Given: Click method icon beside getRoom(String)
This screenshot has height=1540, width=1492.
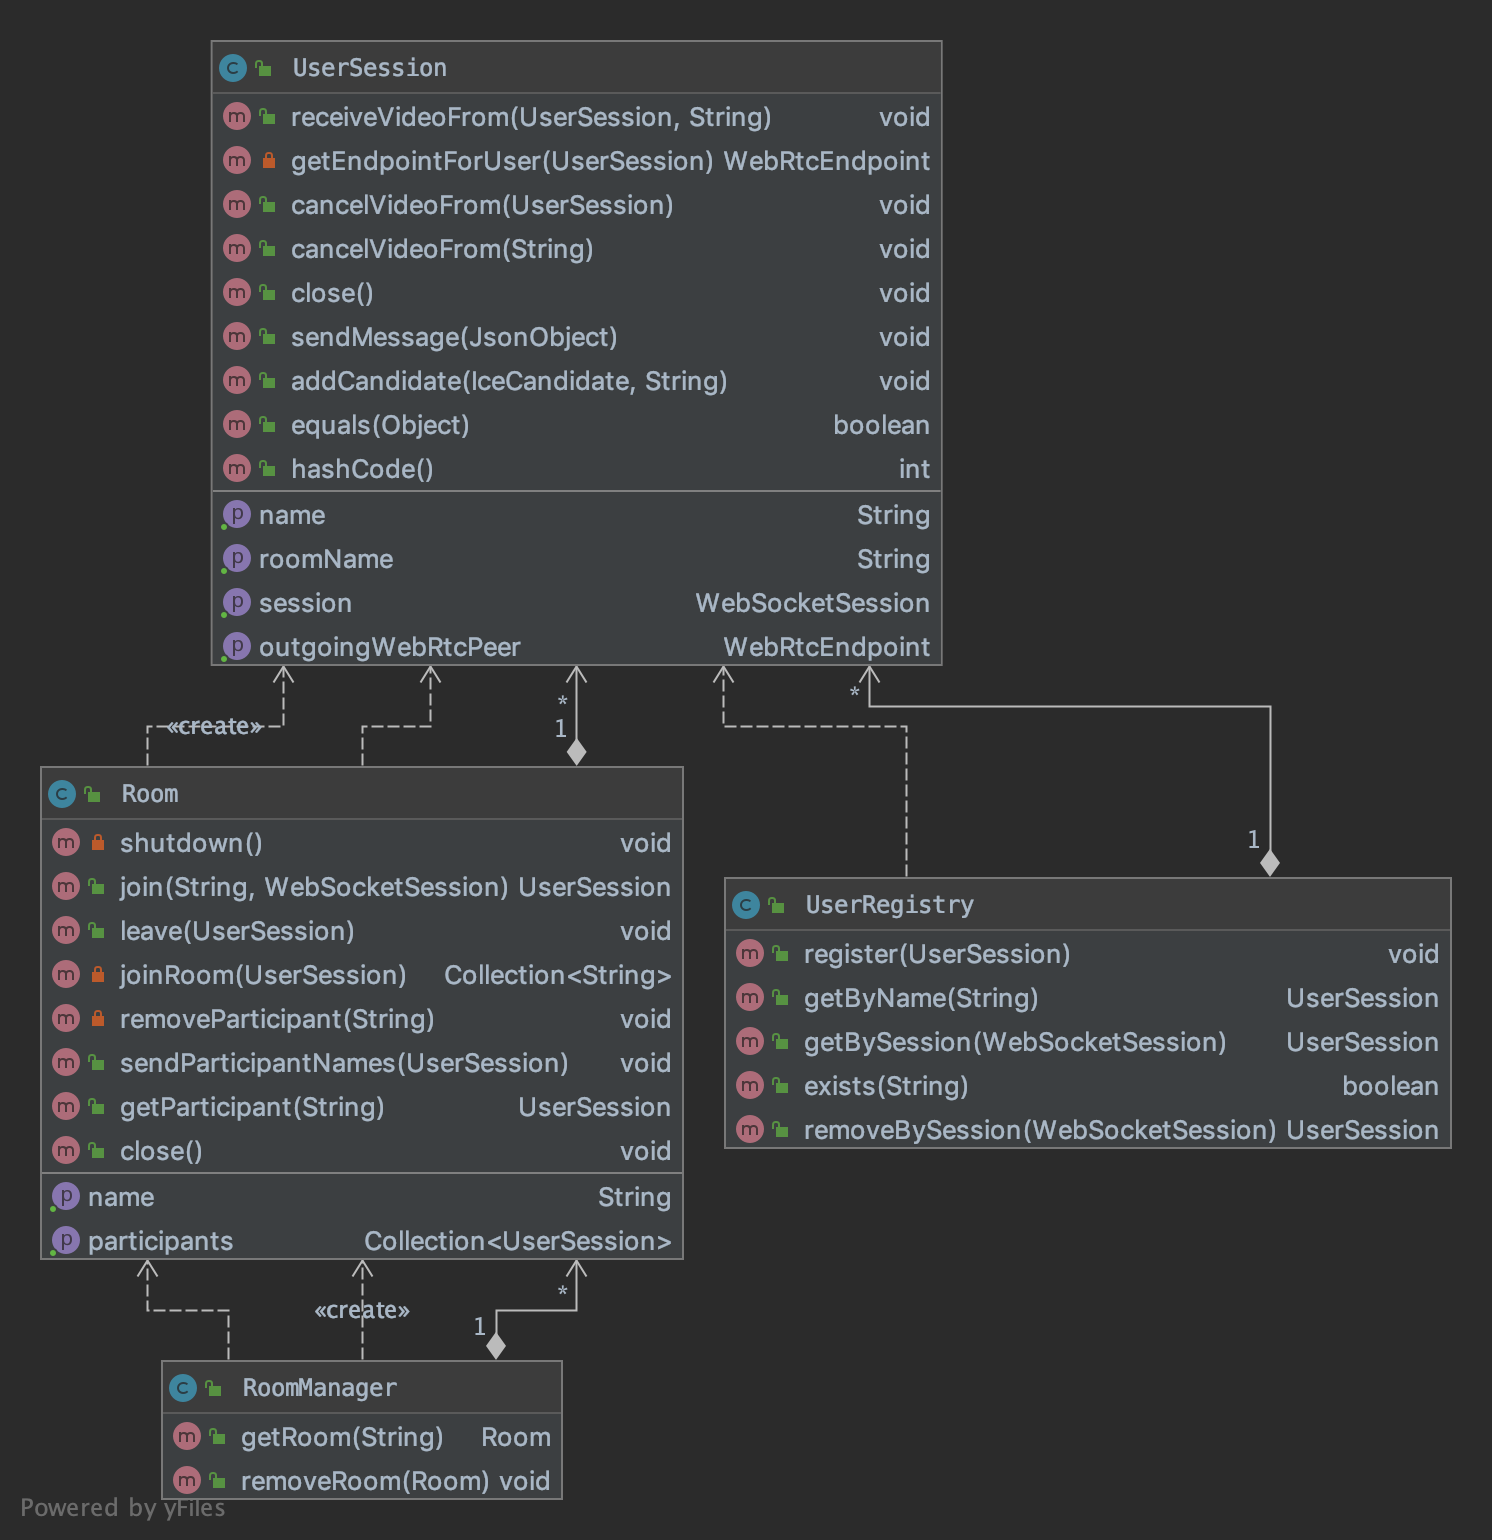Looking at the screenshot, I should 187,1437.
